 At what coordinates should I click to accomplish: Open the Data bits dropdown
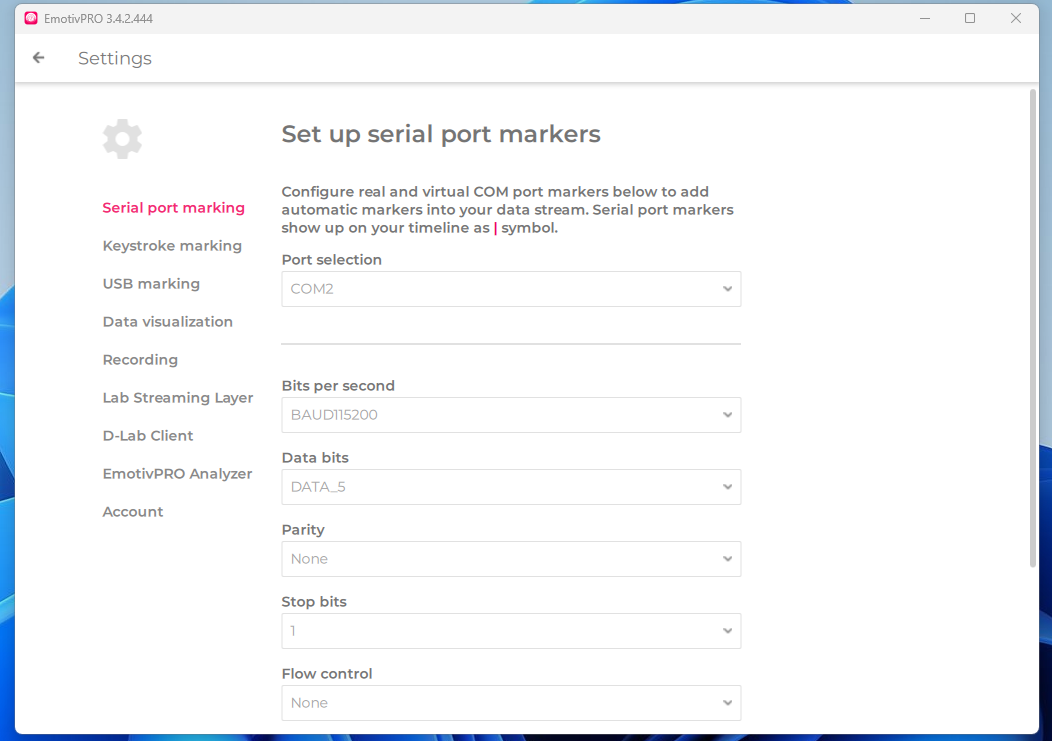tap(511, 487)
